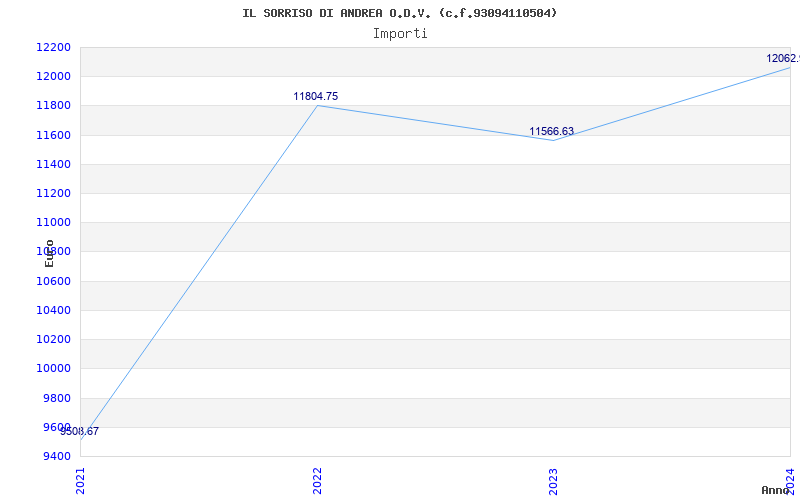The height and width of the screenshot is (500, 800).
Task: Click the 12062 data label near 2024
Action: (x=783, y=59)
